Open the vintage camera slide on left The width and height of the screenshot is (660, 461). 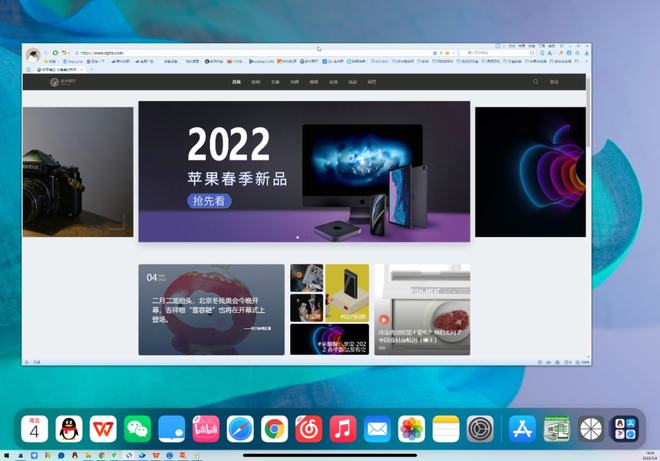pyautogui.click(x=78, y=172)
